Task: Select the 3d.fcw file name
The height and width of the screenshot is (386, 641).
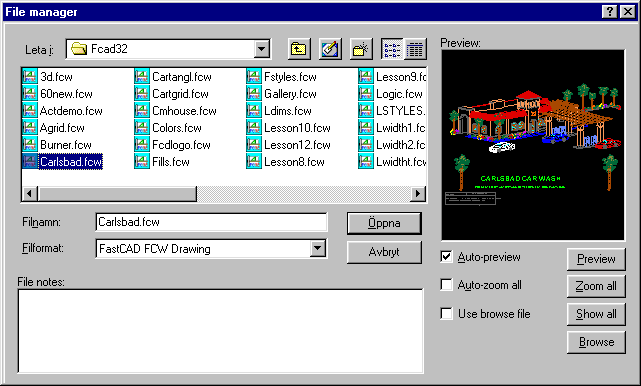Action: [x=56, y=77]
